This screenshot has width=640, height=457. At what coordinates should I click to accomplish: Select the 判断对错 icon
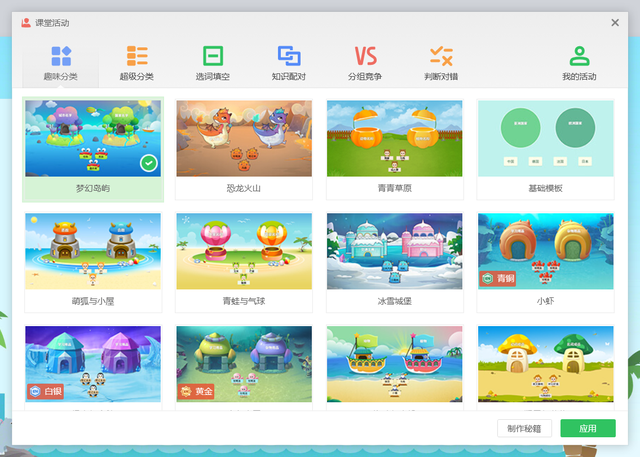(440, 56)
